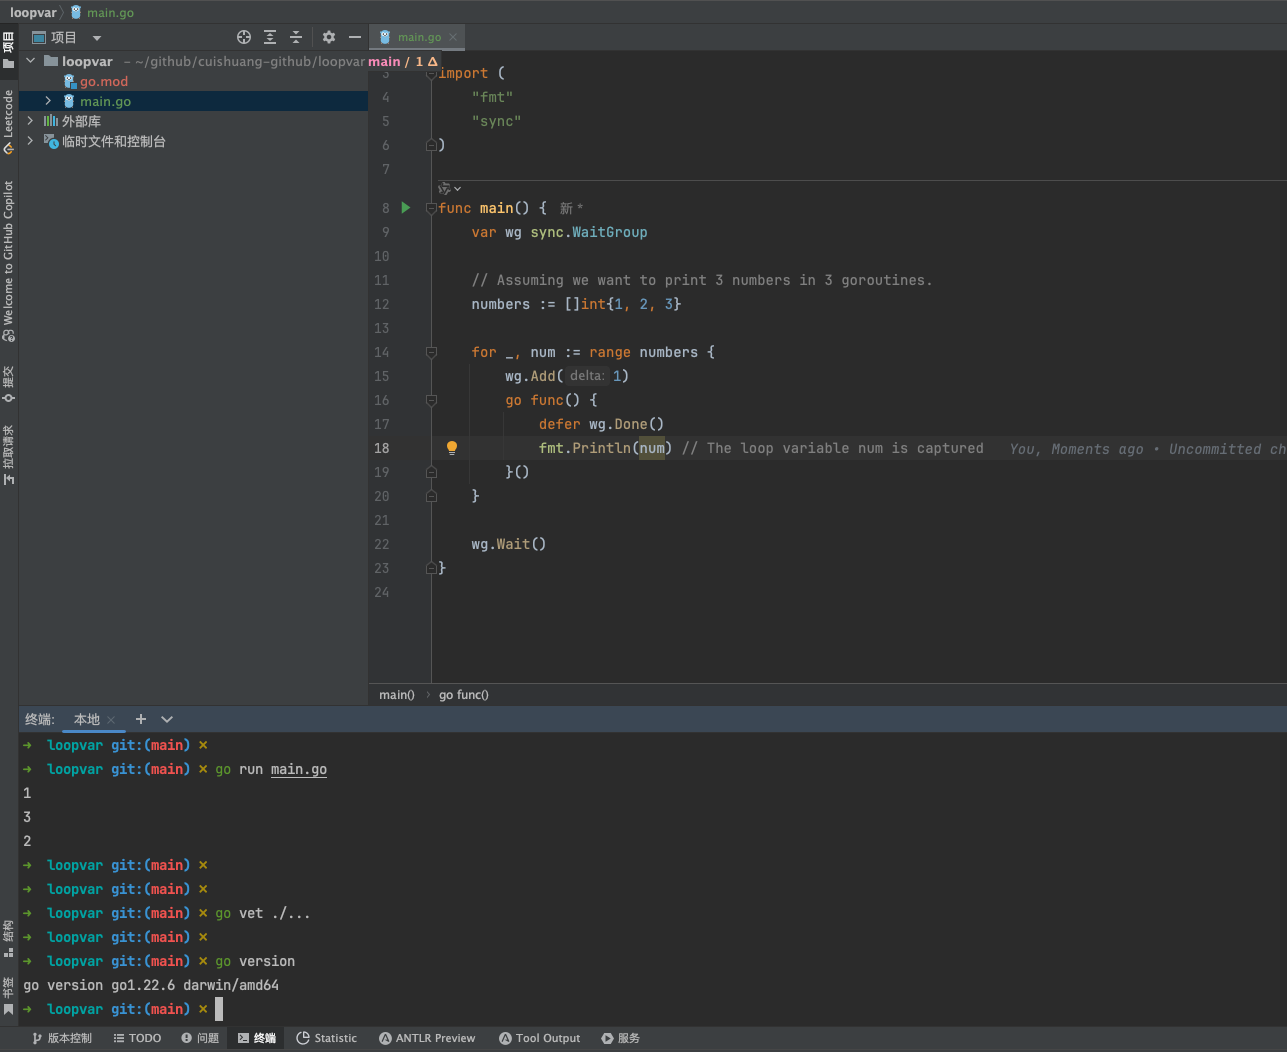Image resolution: width=1287 pixels, height=1052 pixels.
Task: Run main function via green gutter arrow
Action: [406, 208]
